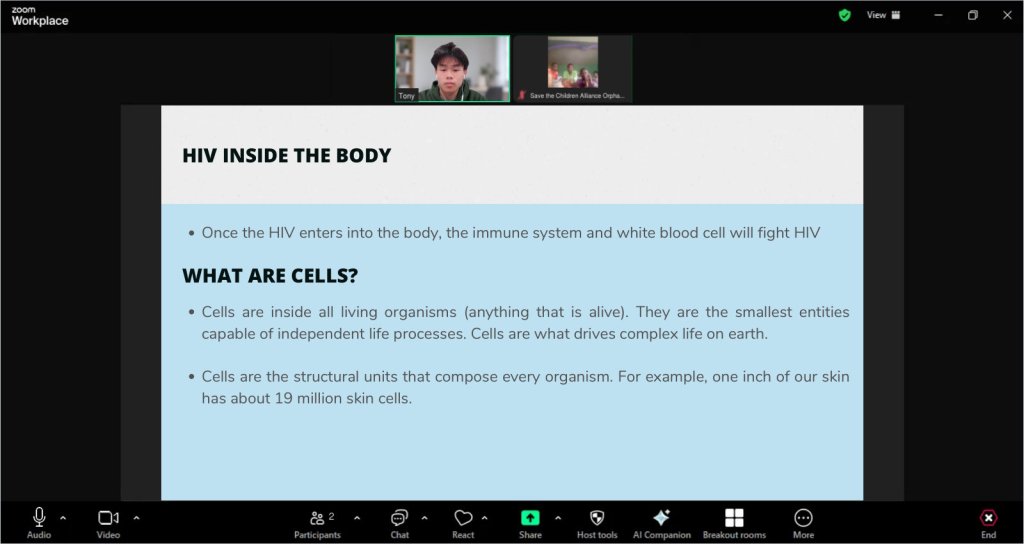Click the WHAT ARE CELLS? heading
The width and height of the screenshot is (1024, 544).
(x=270, y=276)
